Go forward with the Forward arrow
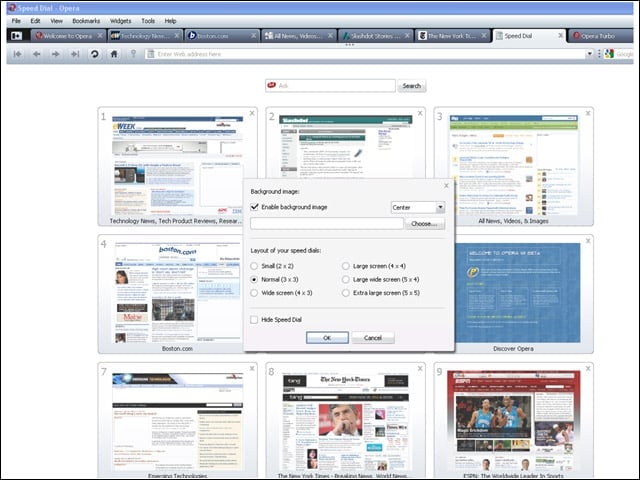The image size is (640, 480). (x=56, y=54)
